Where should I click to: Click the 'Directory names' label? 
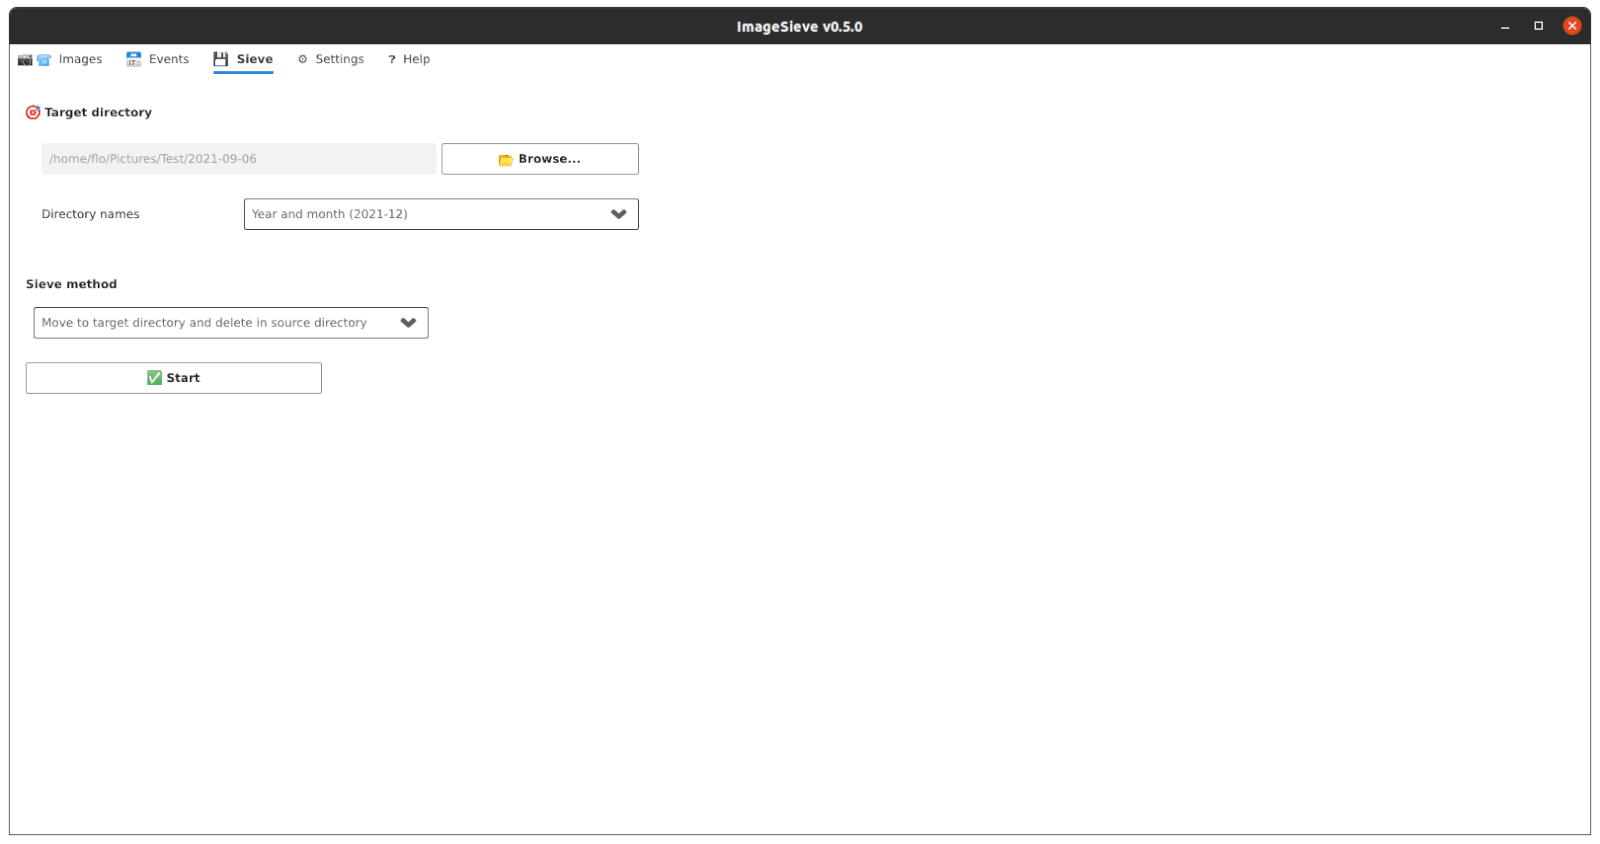(91, 214)
